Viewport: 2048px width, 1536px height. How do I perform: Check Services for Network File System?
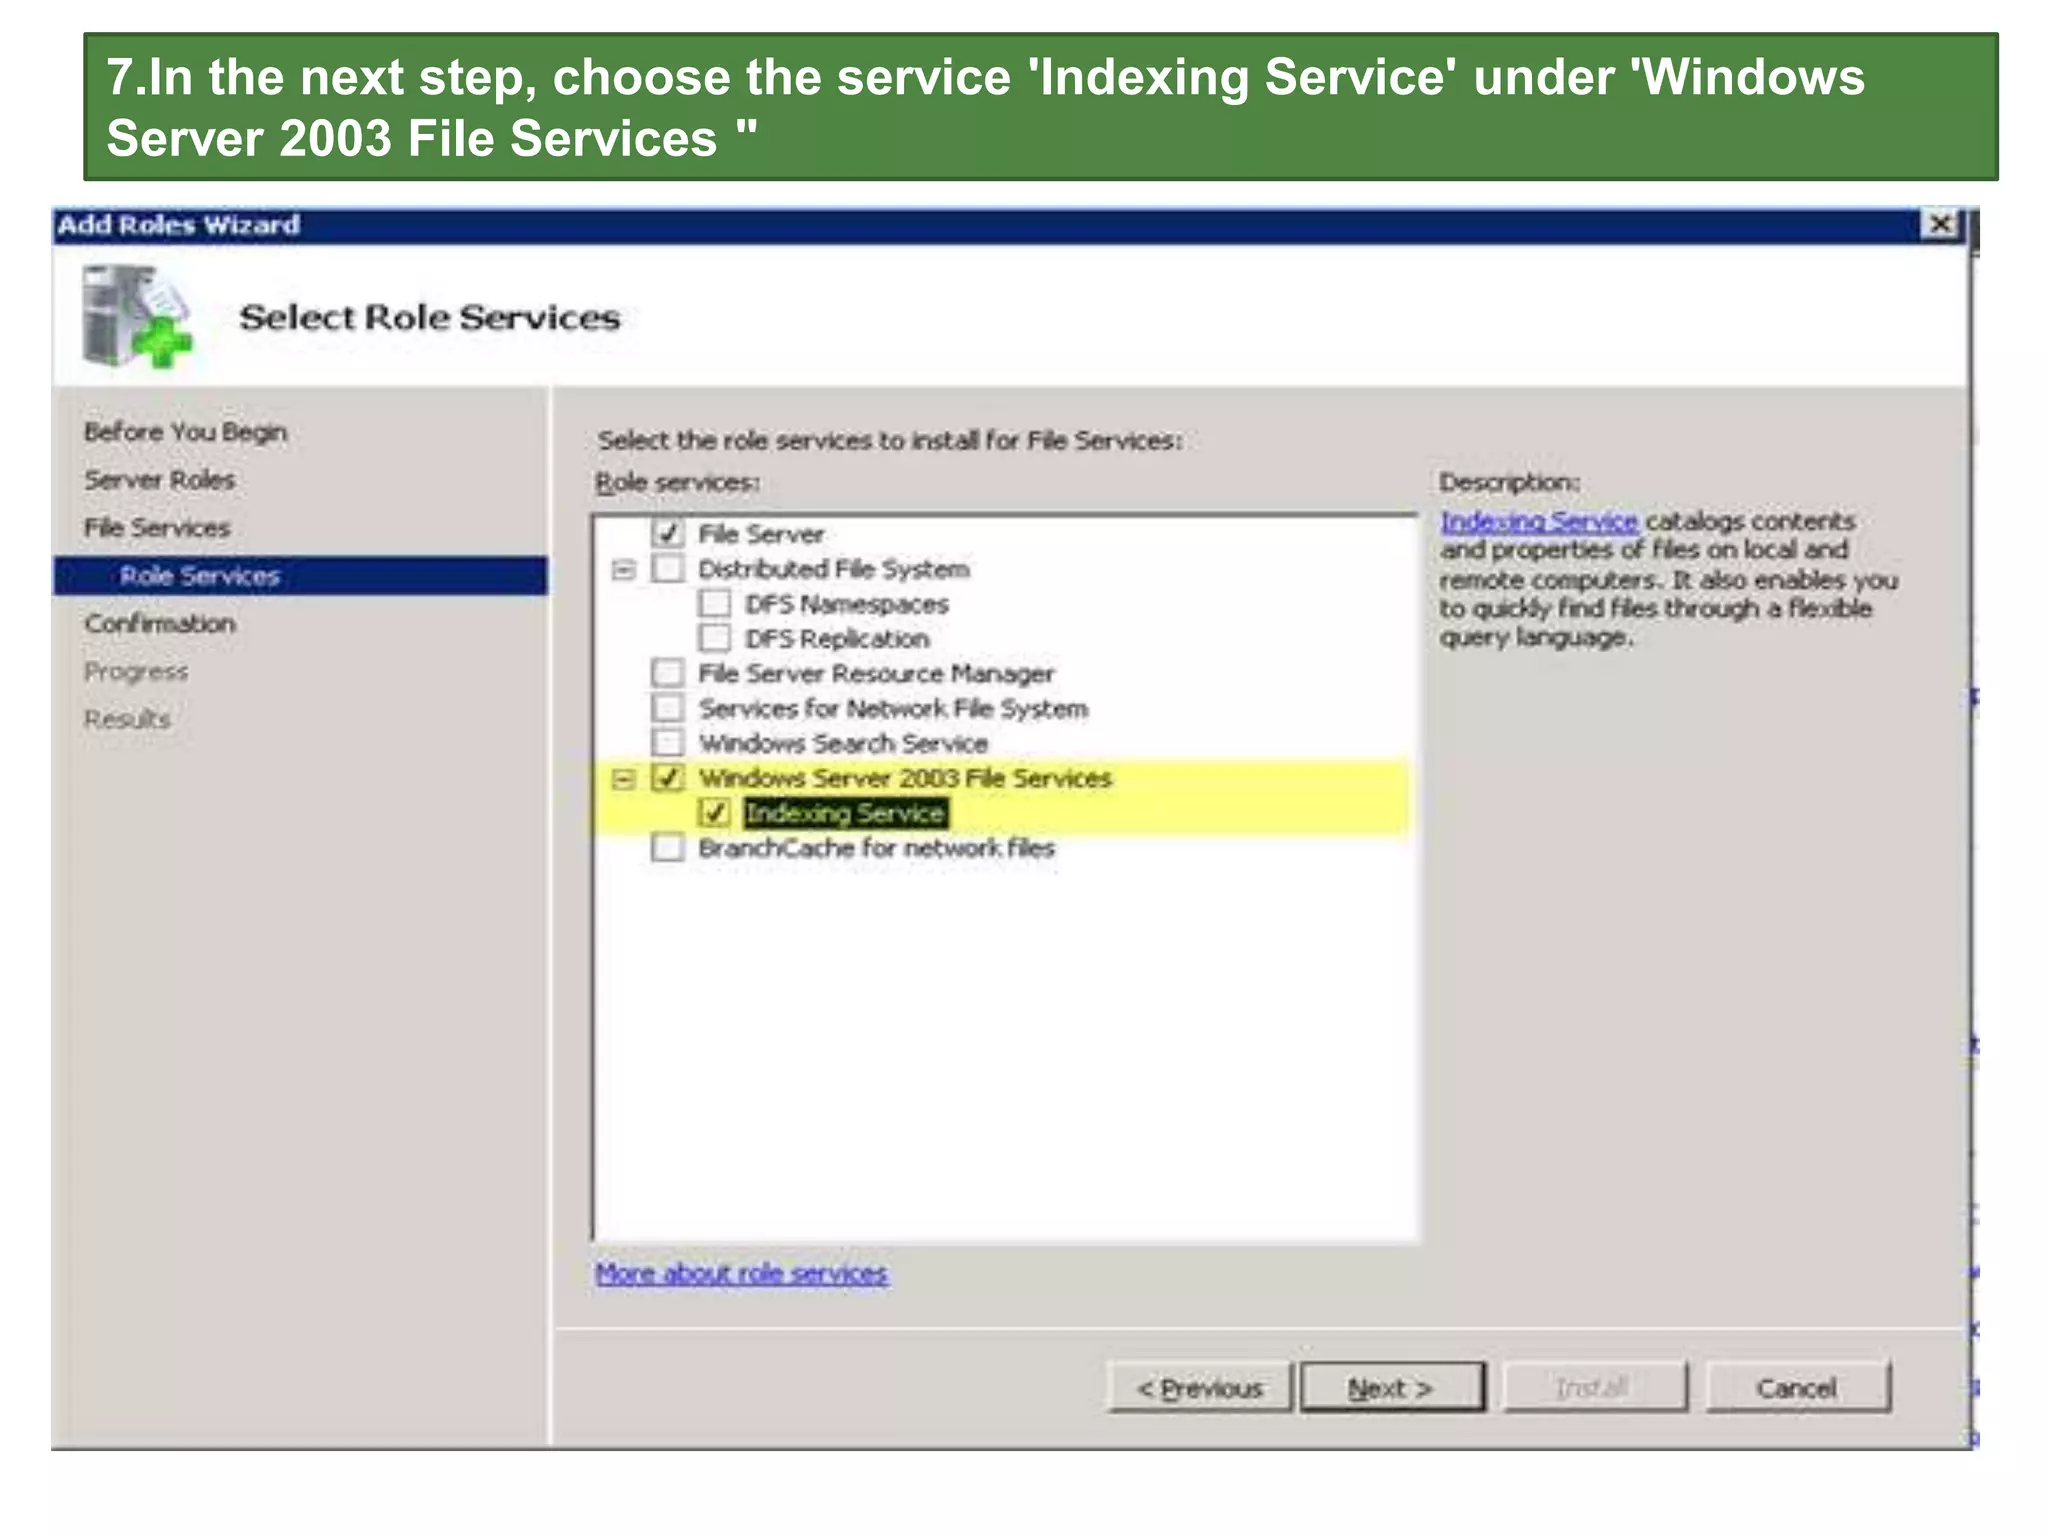[x=667, y=708]
